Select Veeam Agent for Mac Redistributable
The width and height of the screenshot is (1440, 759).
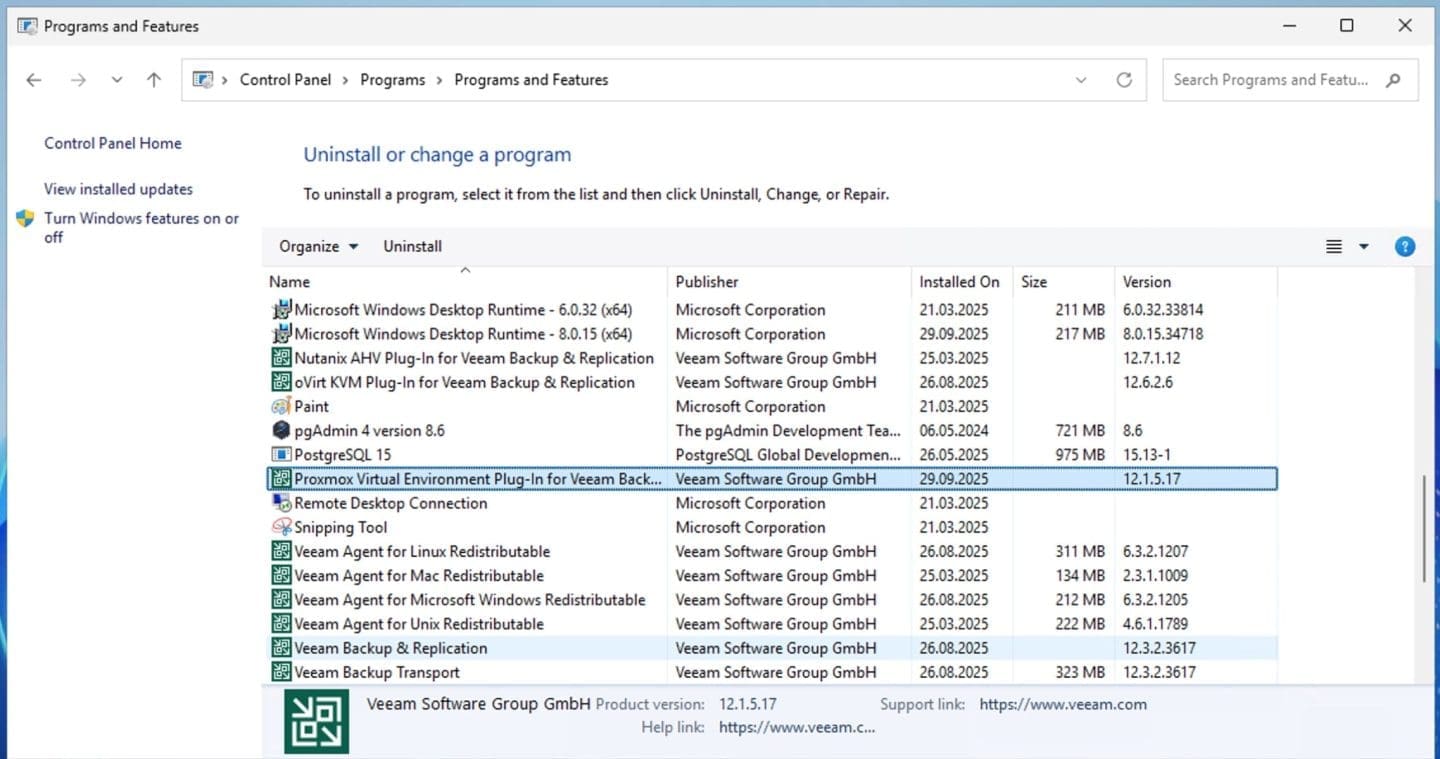click(x=419, y=576)
